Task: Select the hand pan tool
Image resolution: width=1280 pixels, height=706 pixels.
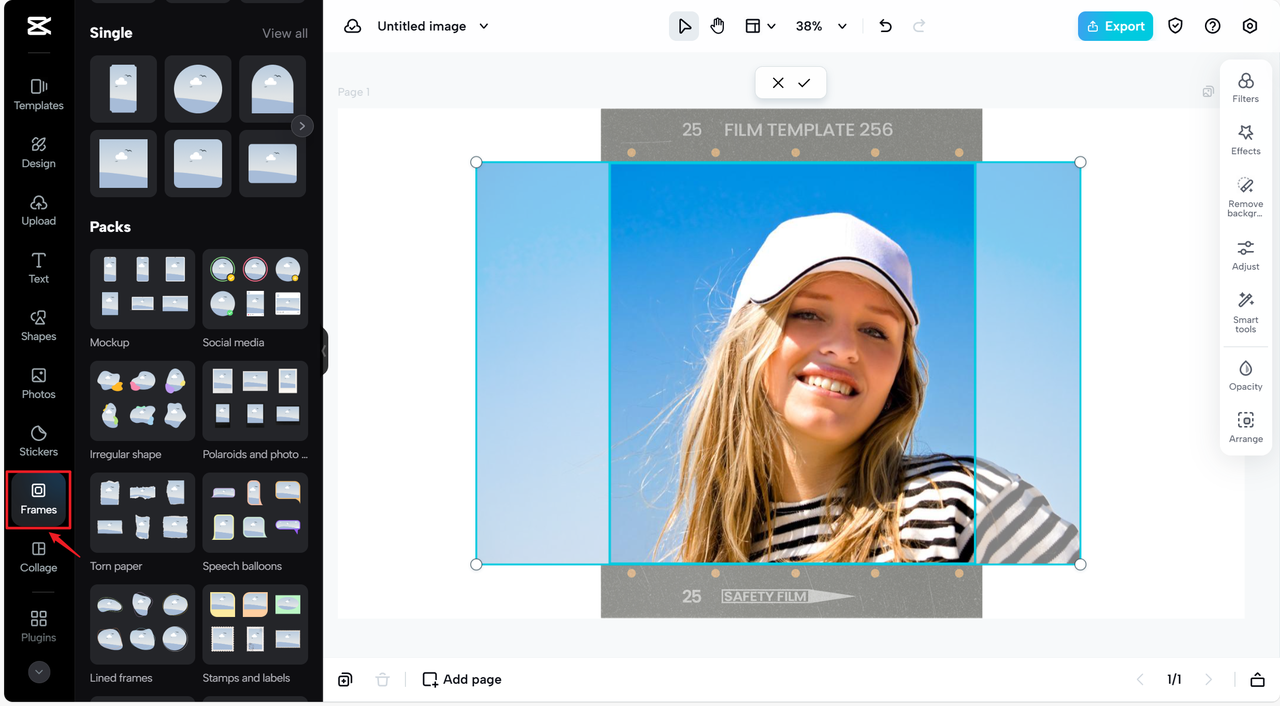Action: tap(717, 26)
